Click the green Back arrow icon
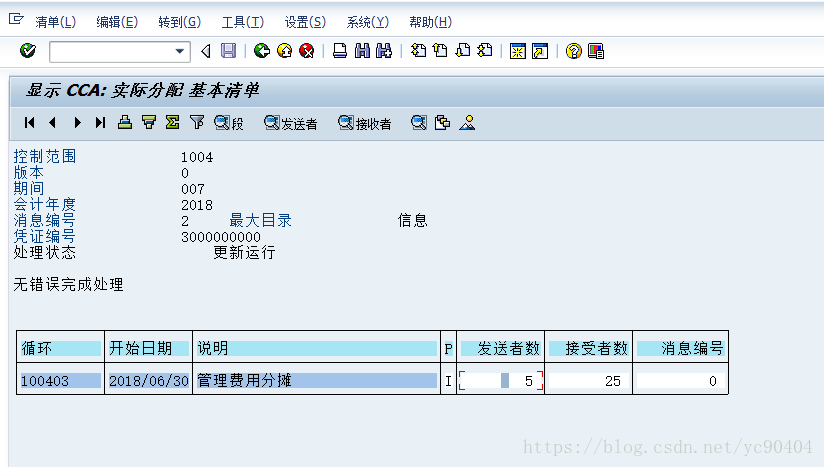 262,51
